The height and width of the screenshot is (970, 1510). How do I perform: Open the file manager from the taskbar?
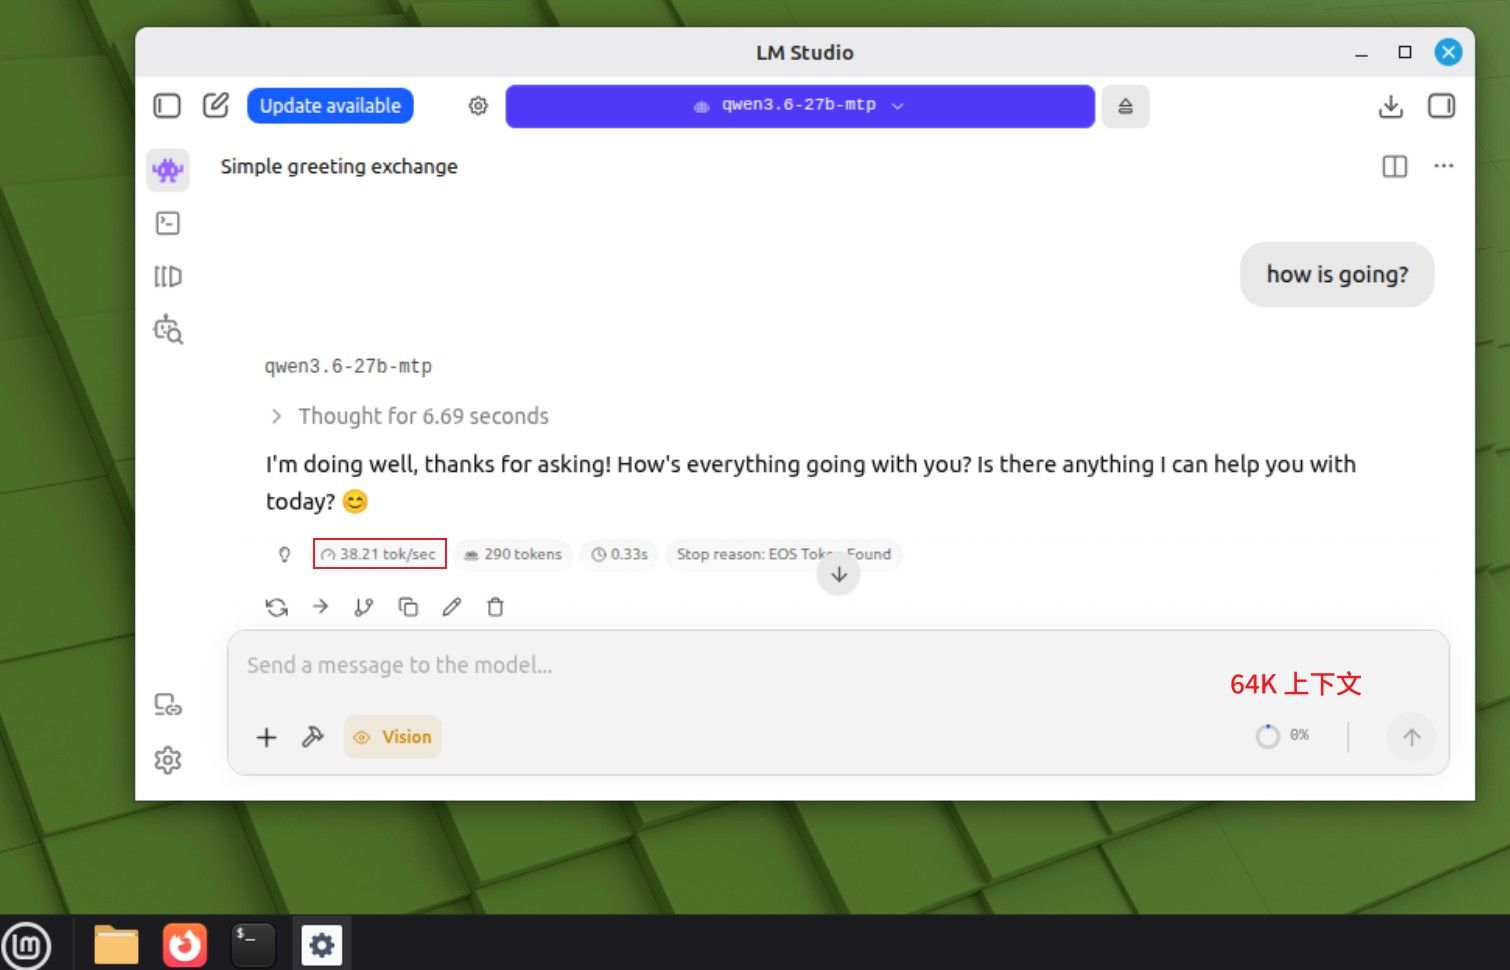pyautogui.click(x=116, y=945)
